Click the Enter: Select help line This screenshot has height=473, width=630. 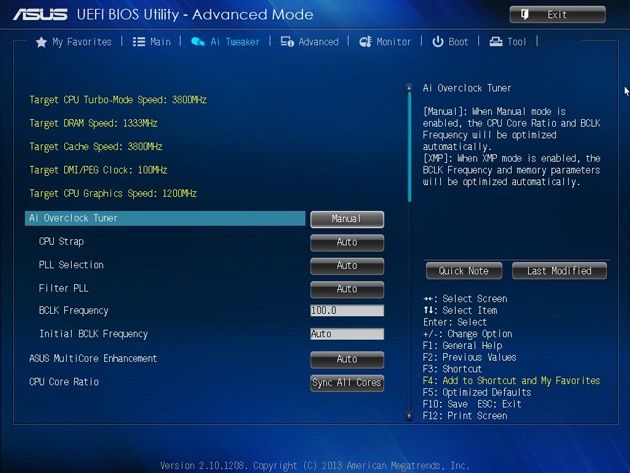(455, 322)
